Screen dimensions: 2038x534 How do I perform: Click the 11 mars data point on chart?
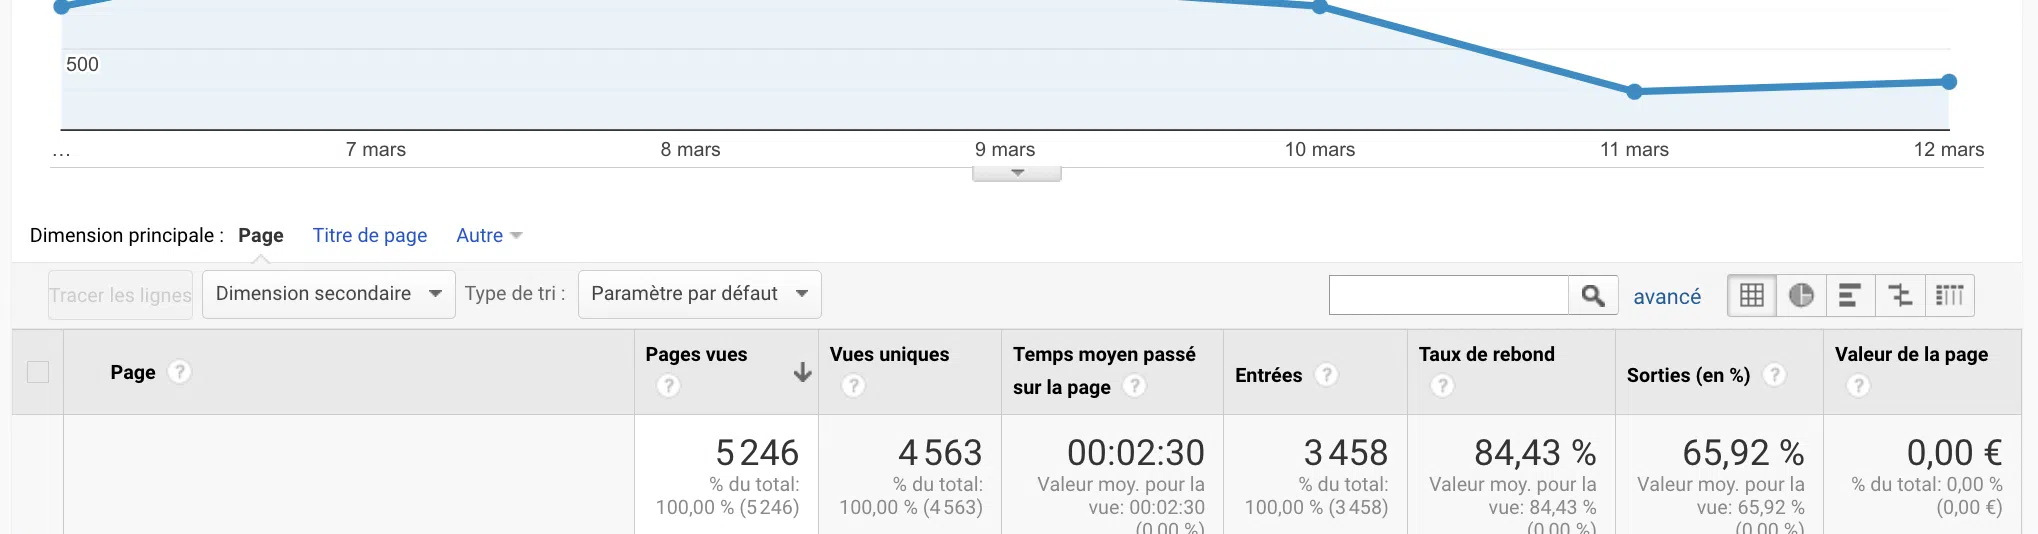coord(1634,92)
